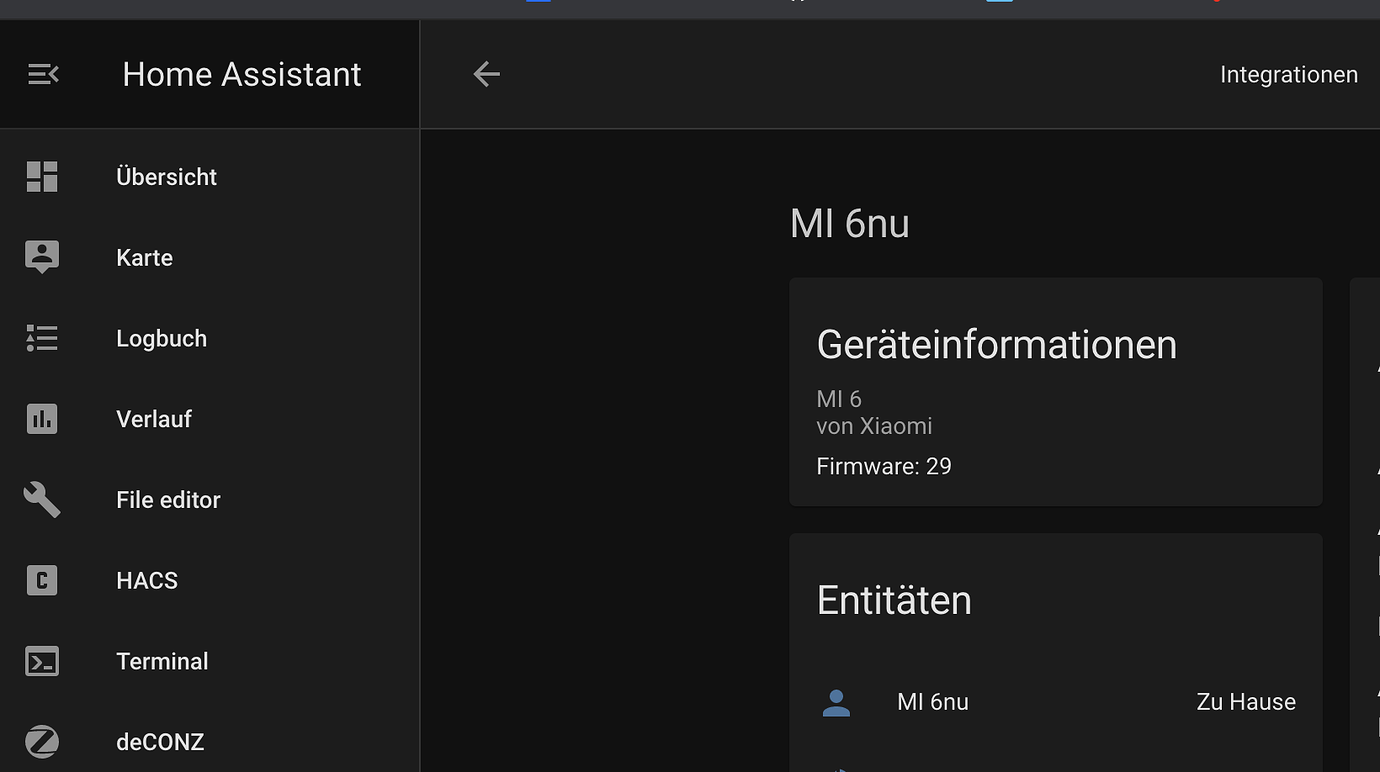Select the Geräteinformationen card
The height and width of the screenshot is (772, 1380).
point(996,344)
